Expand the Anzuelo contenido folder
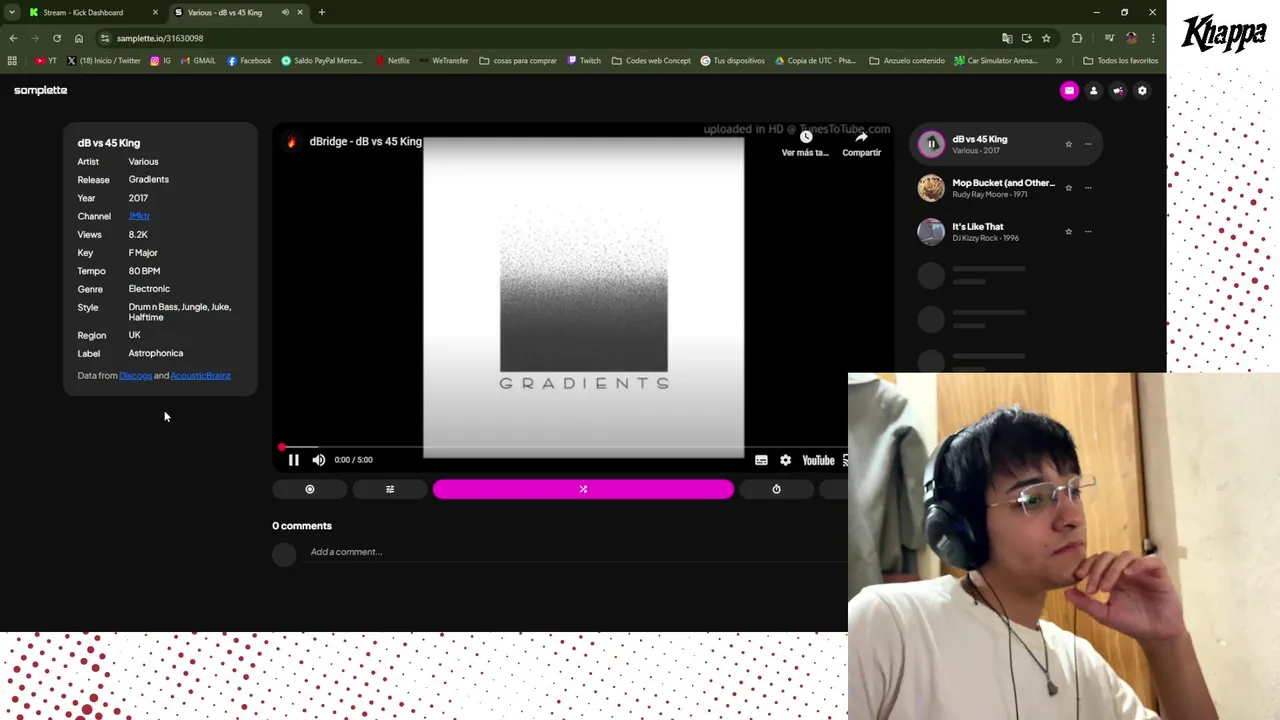This screenshot has width=1280, height=720. (907, 61)
